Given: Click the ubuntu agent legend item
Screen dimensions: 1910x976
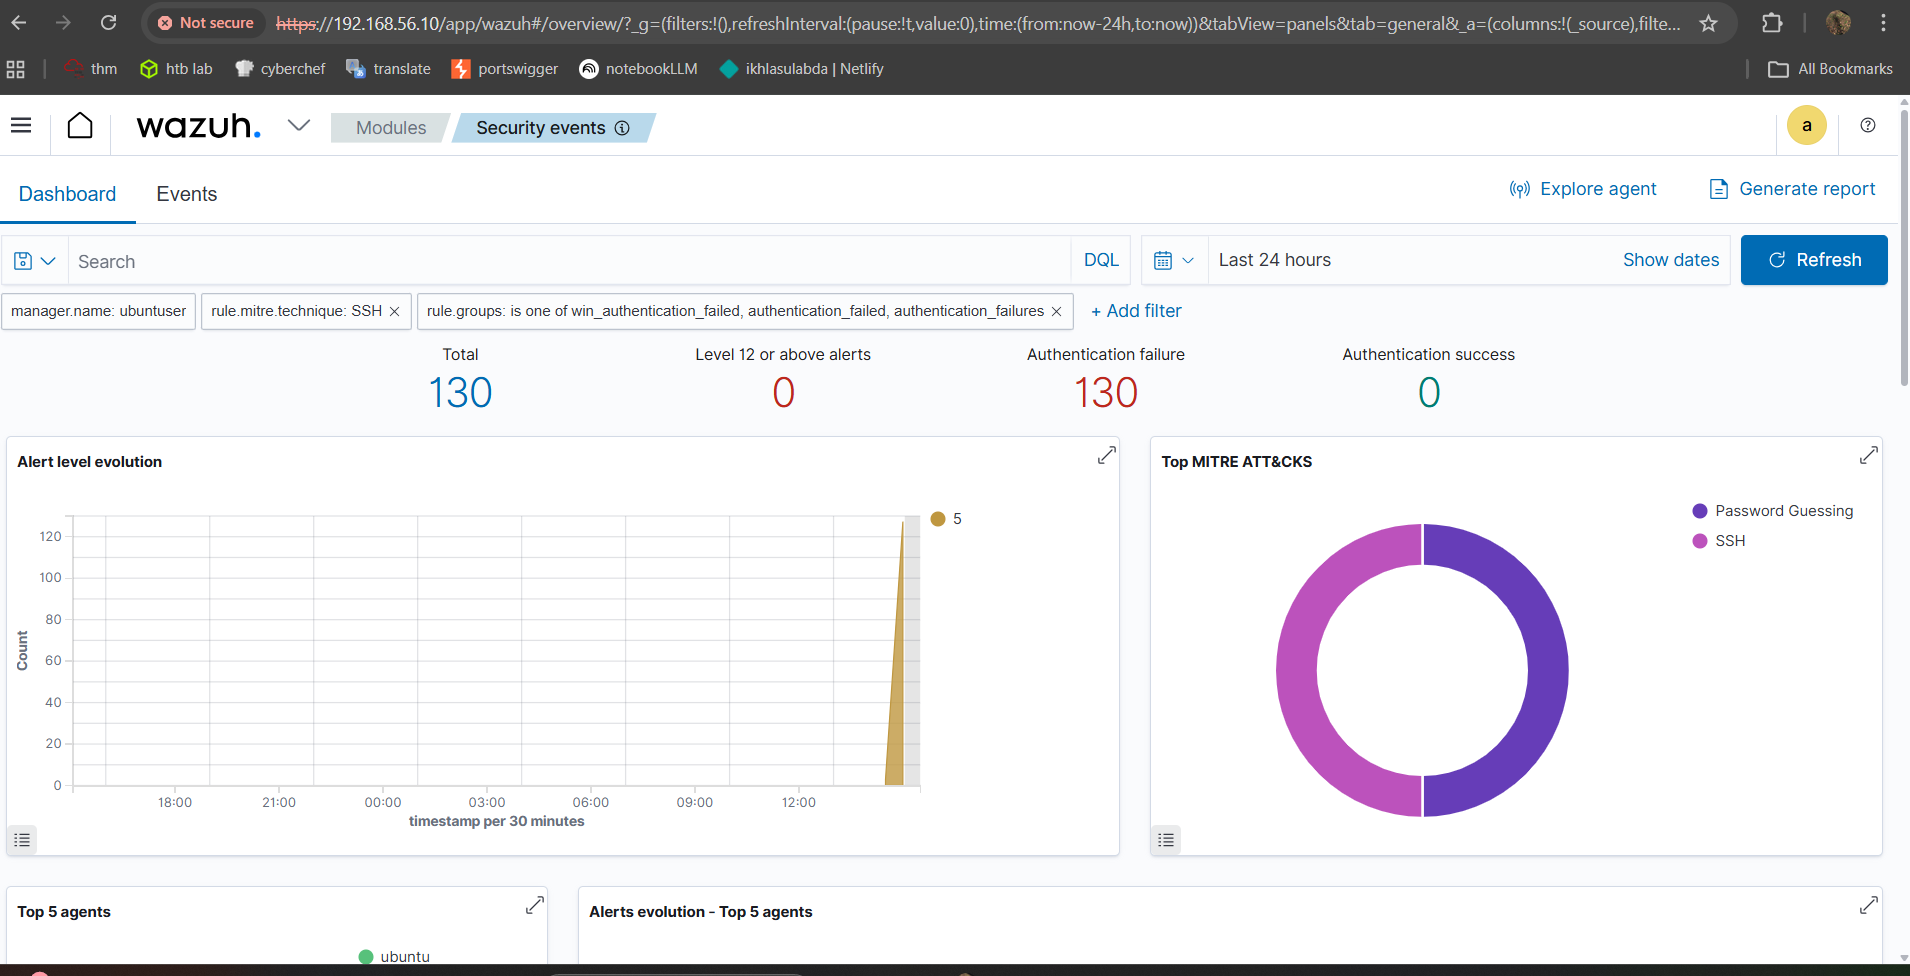Looking at the screenshot, I should tap(395, 956).
